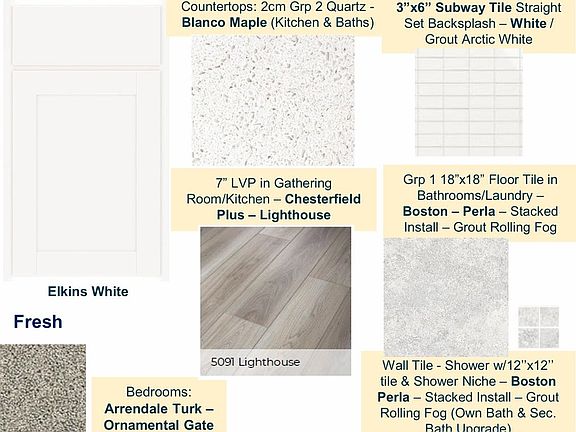576x432 pixels.
Task: Click the Elkins White label text
Action: click(x=88, y=291)
